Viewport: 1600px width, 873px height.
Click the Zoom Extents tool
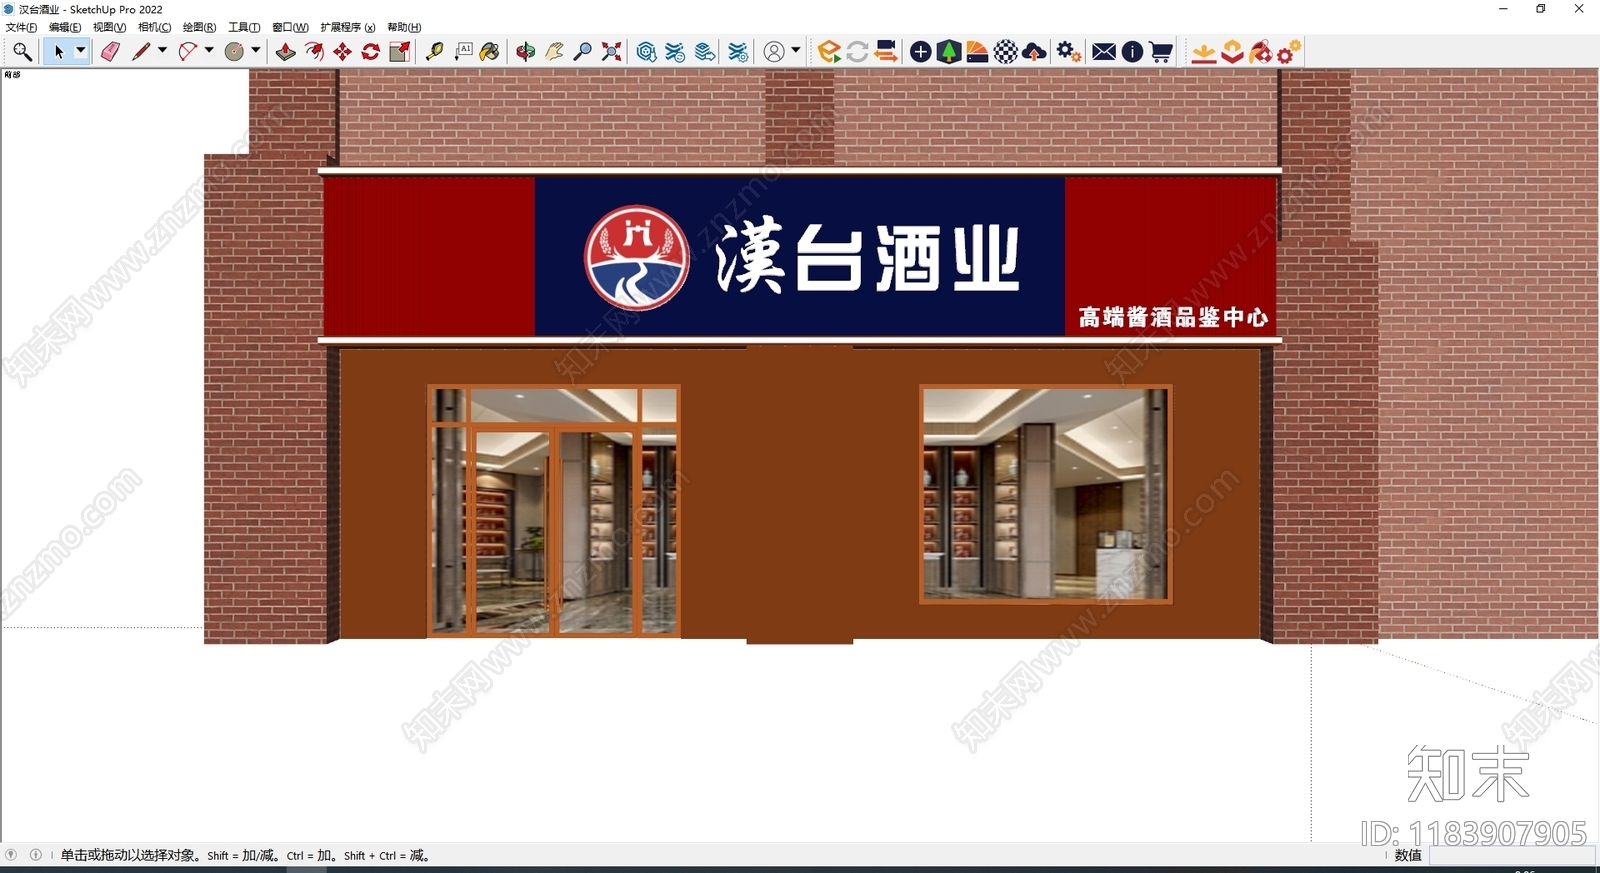coord(611,52)
